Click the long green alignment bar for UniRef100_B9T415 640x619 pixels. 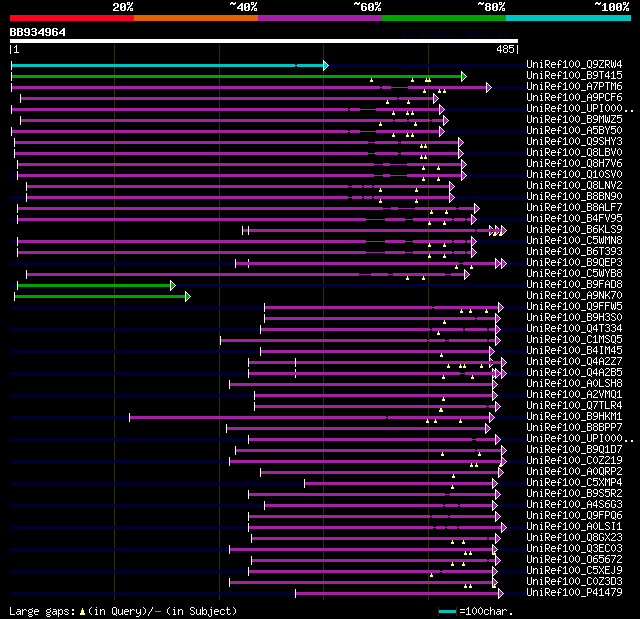236,76
